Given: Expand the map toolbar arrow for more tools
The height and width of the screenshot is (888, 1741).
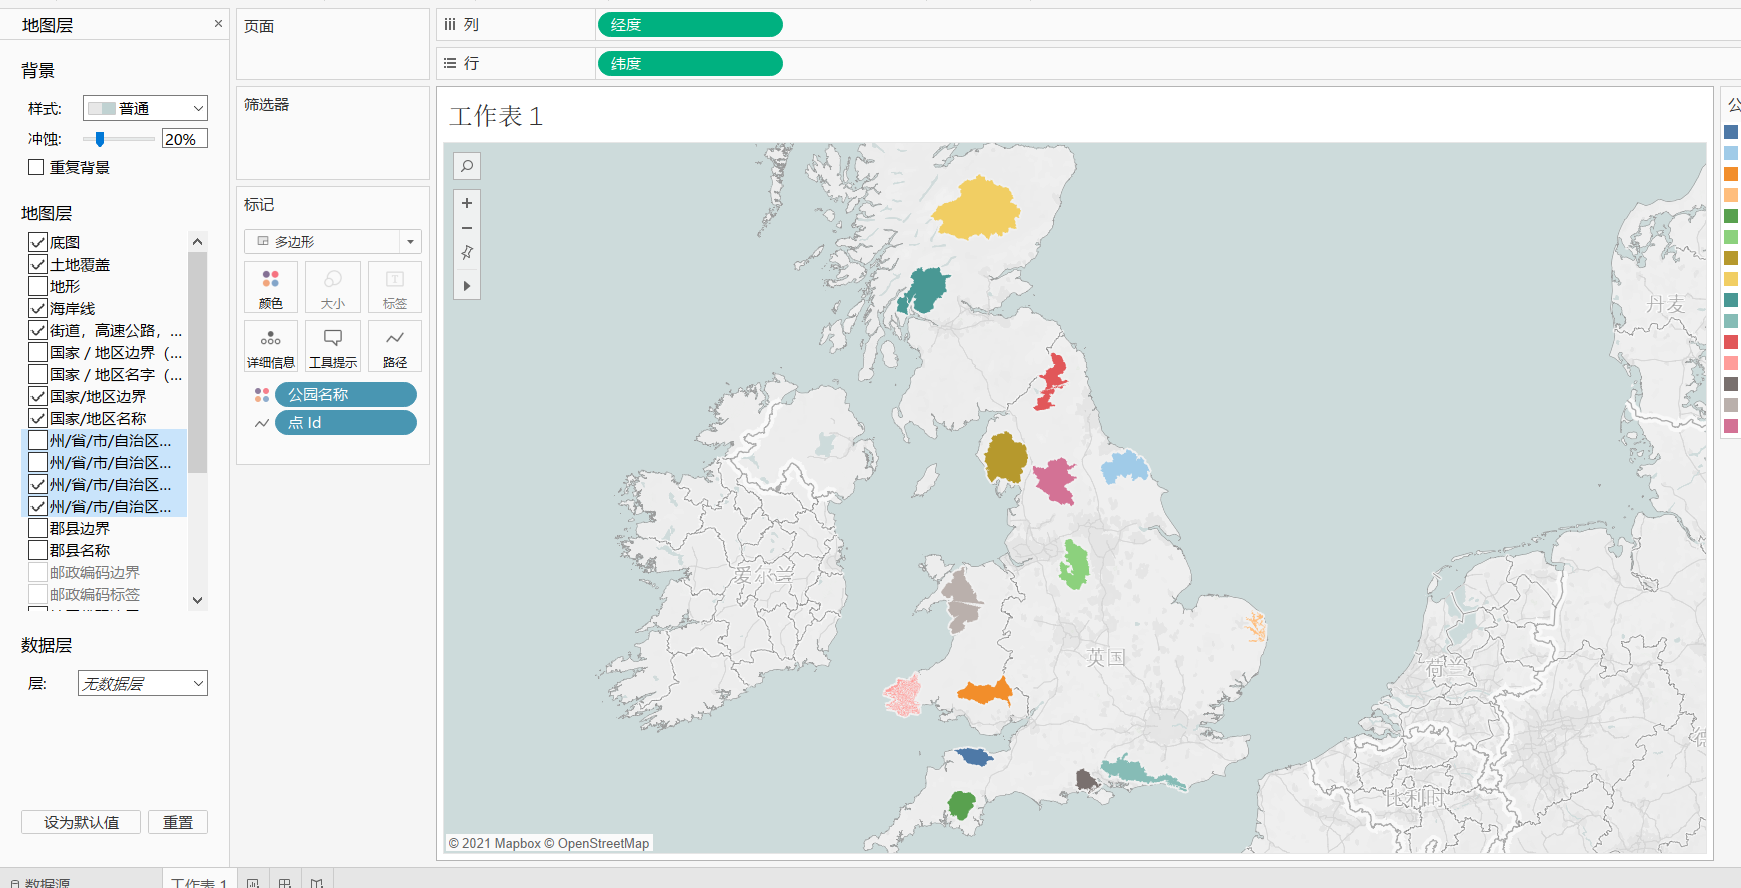Looking at the screenshot, I should (467, 286).
